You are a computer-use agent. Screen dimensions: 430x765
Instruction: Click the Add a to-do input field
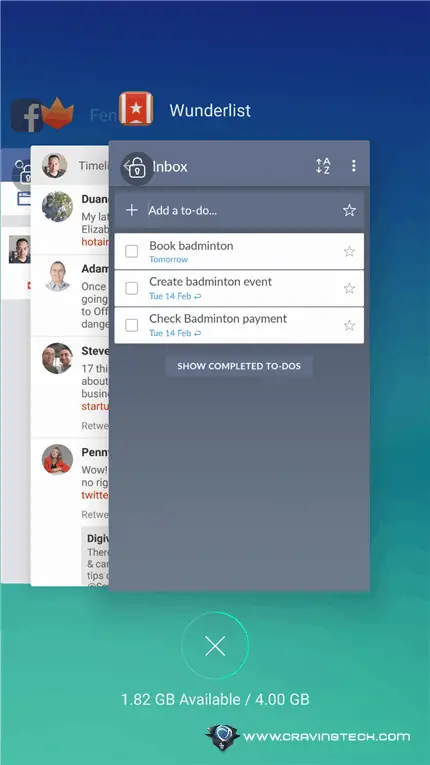(239, 210)
